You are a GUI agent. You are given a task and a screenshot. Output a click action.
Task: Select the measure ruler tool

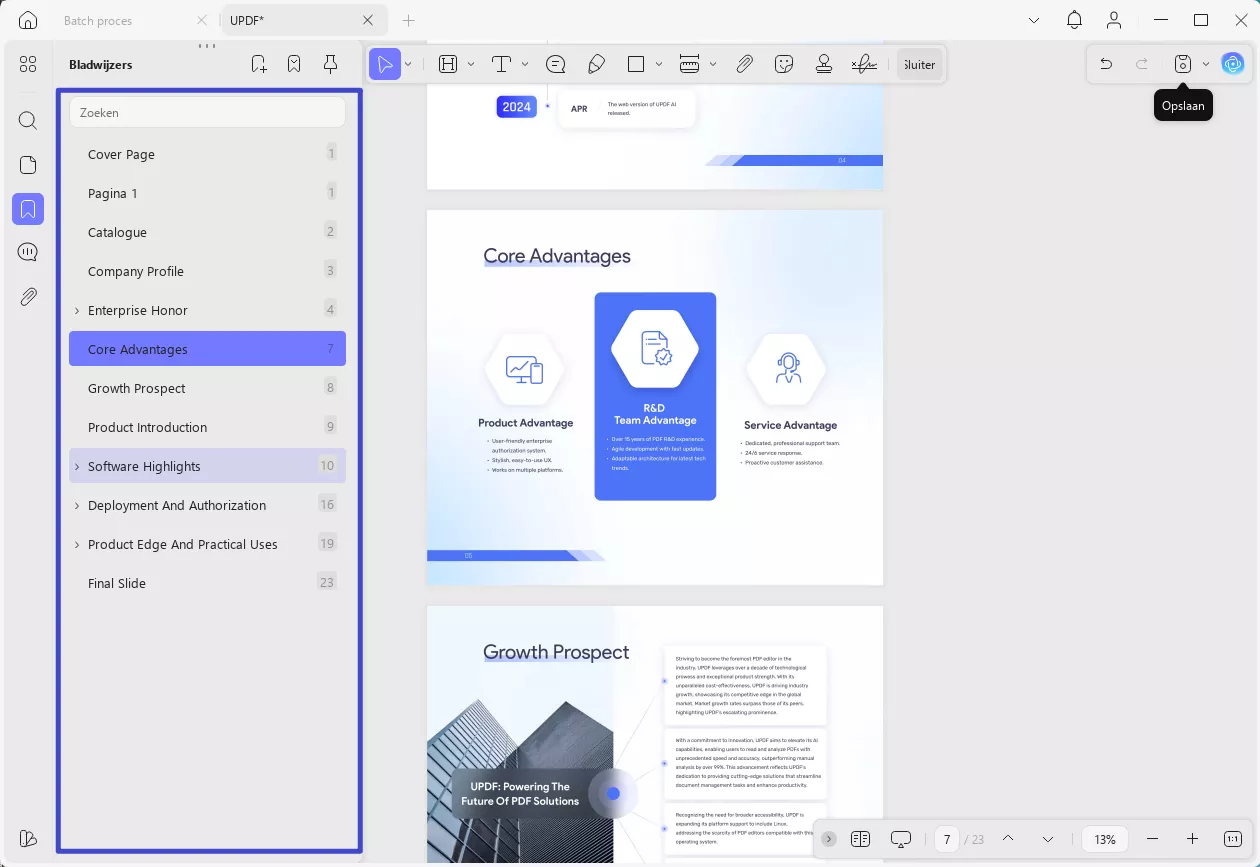(x=689, y=64)
